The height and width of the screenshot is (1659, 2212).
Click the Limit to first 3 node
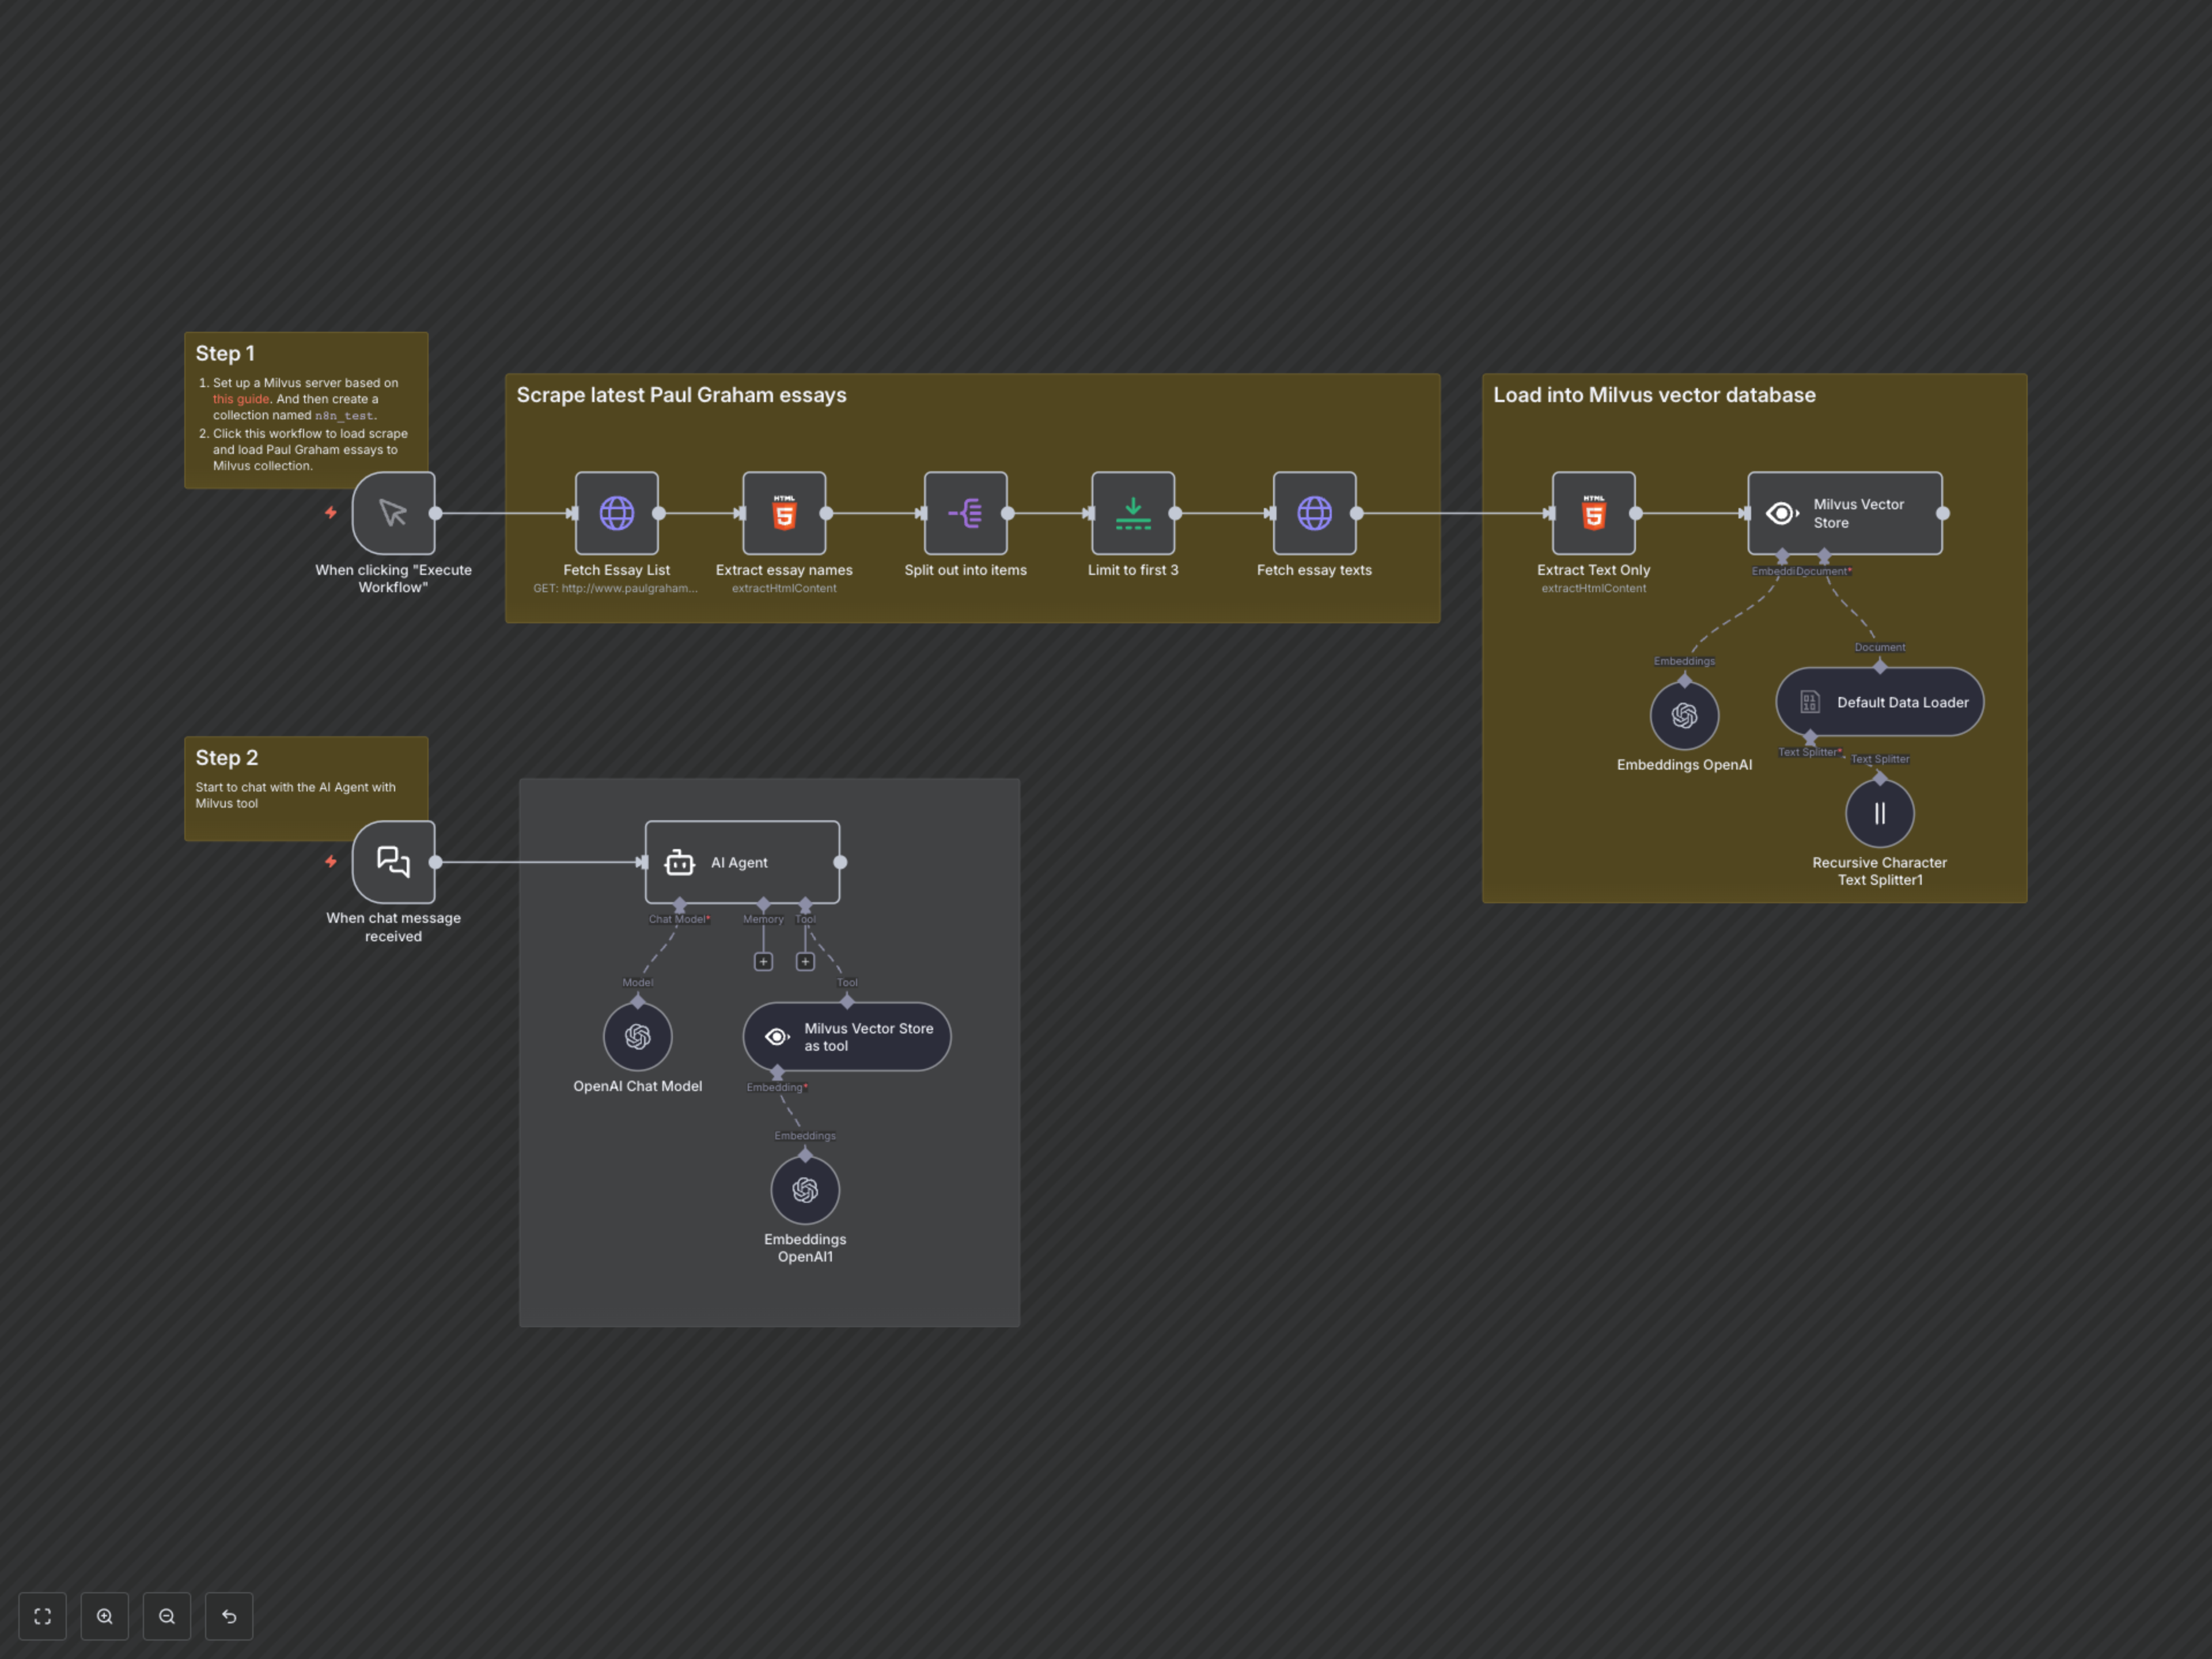tap(1132, 513)
